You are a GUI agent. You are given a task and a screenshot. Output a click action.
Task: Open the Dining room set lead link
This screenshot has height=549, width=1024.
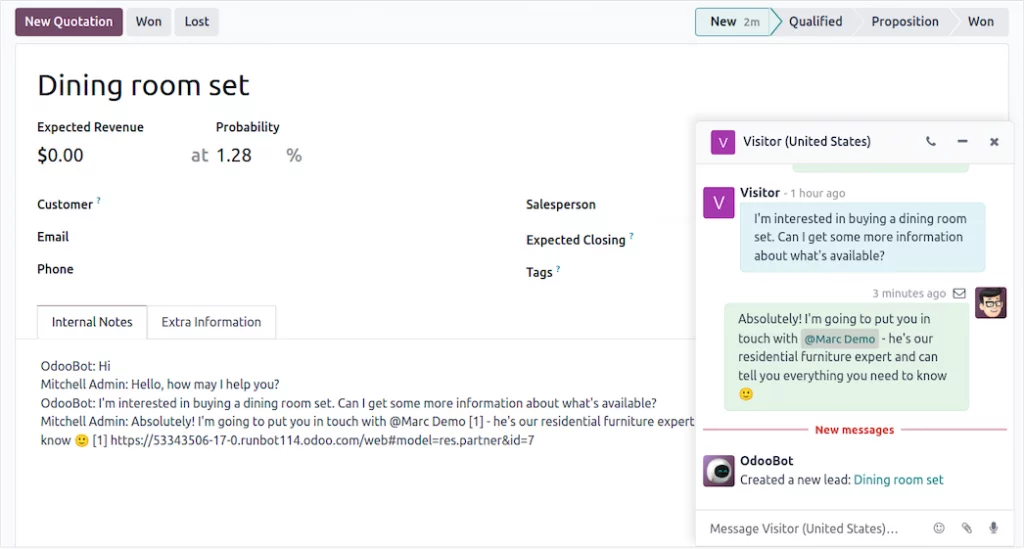click(x=898, y=480)
